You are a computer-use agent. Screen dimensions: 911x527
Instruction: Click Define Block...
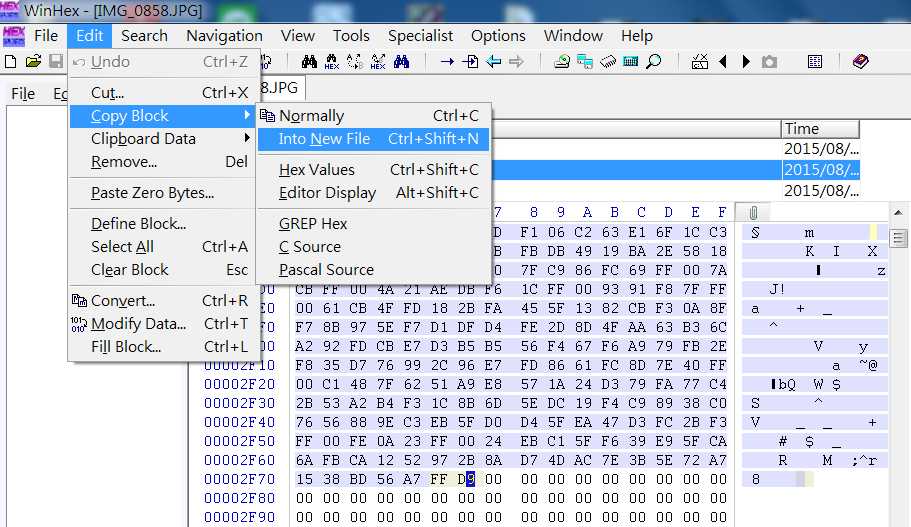click(x=163, y=224)
